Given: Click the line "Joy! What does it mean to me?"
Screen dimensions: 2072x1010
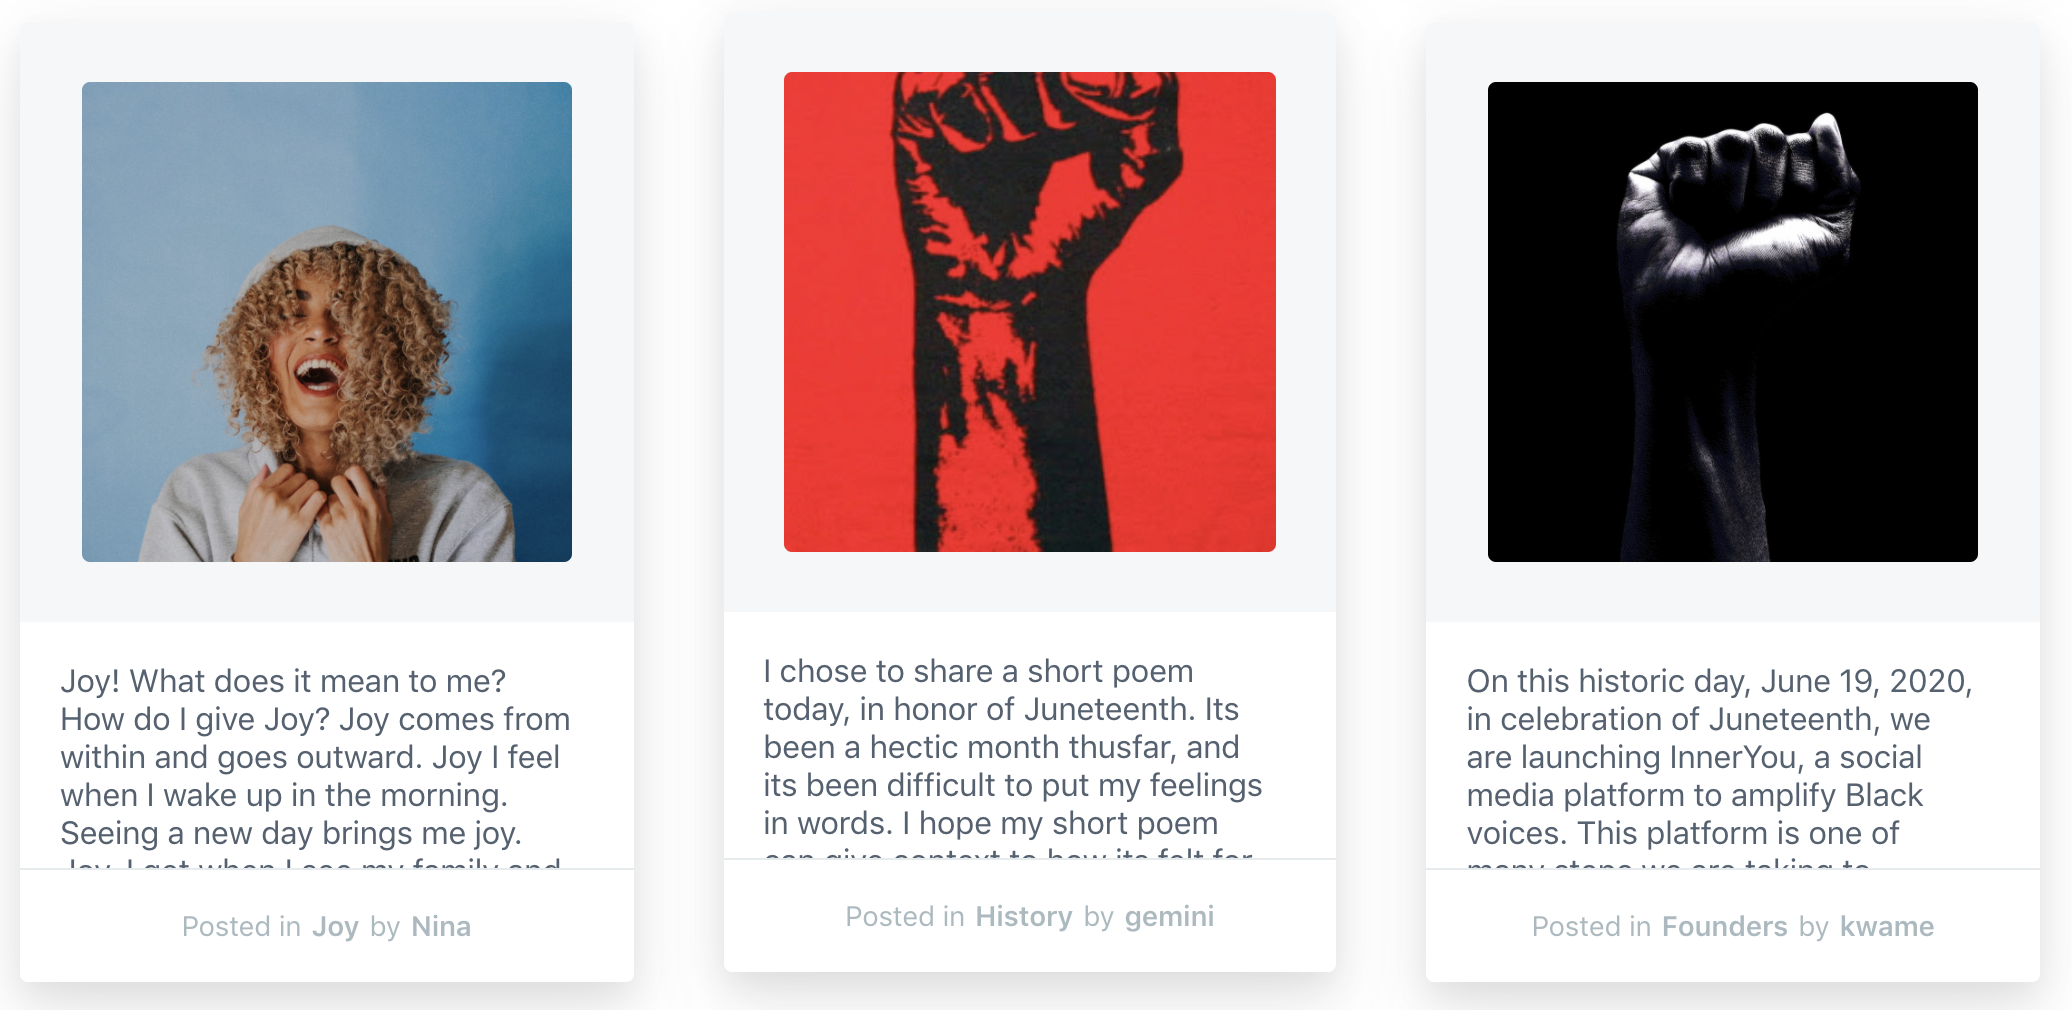Looking at the screenshot, I should [x=283, y=681].
